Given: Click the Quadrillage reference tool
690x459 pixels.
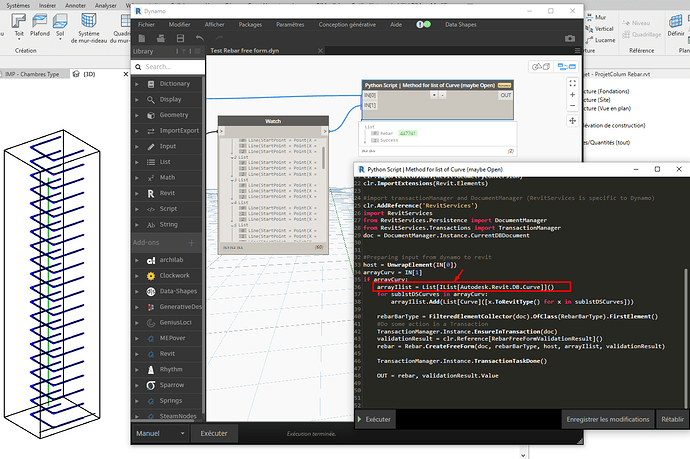Looking at the screenshot, I should click(642, 34).
